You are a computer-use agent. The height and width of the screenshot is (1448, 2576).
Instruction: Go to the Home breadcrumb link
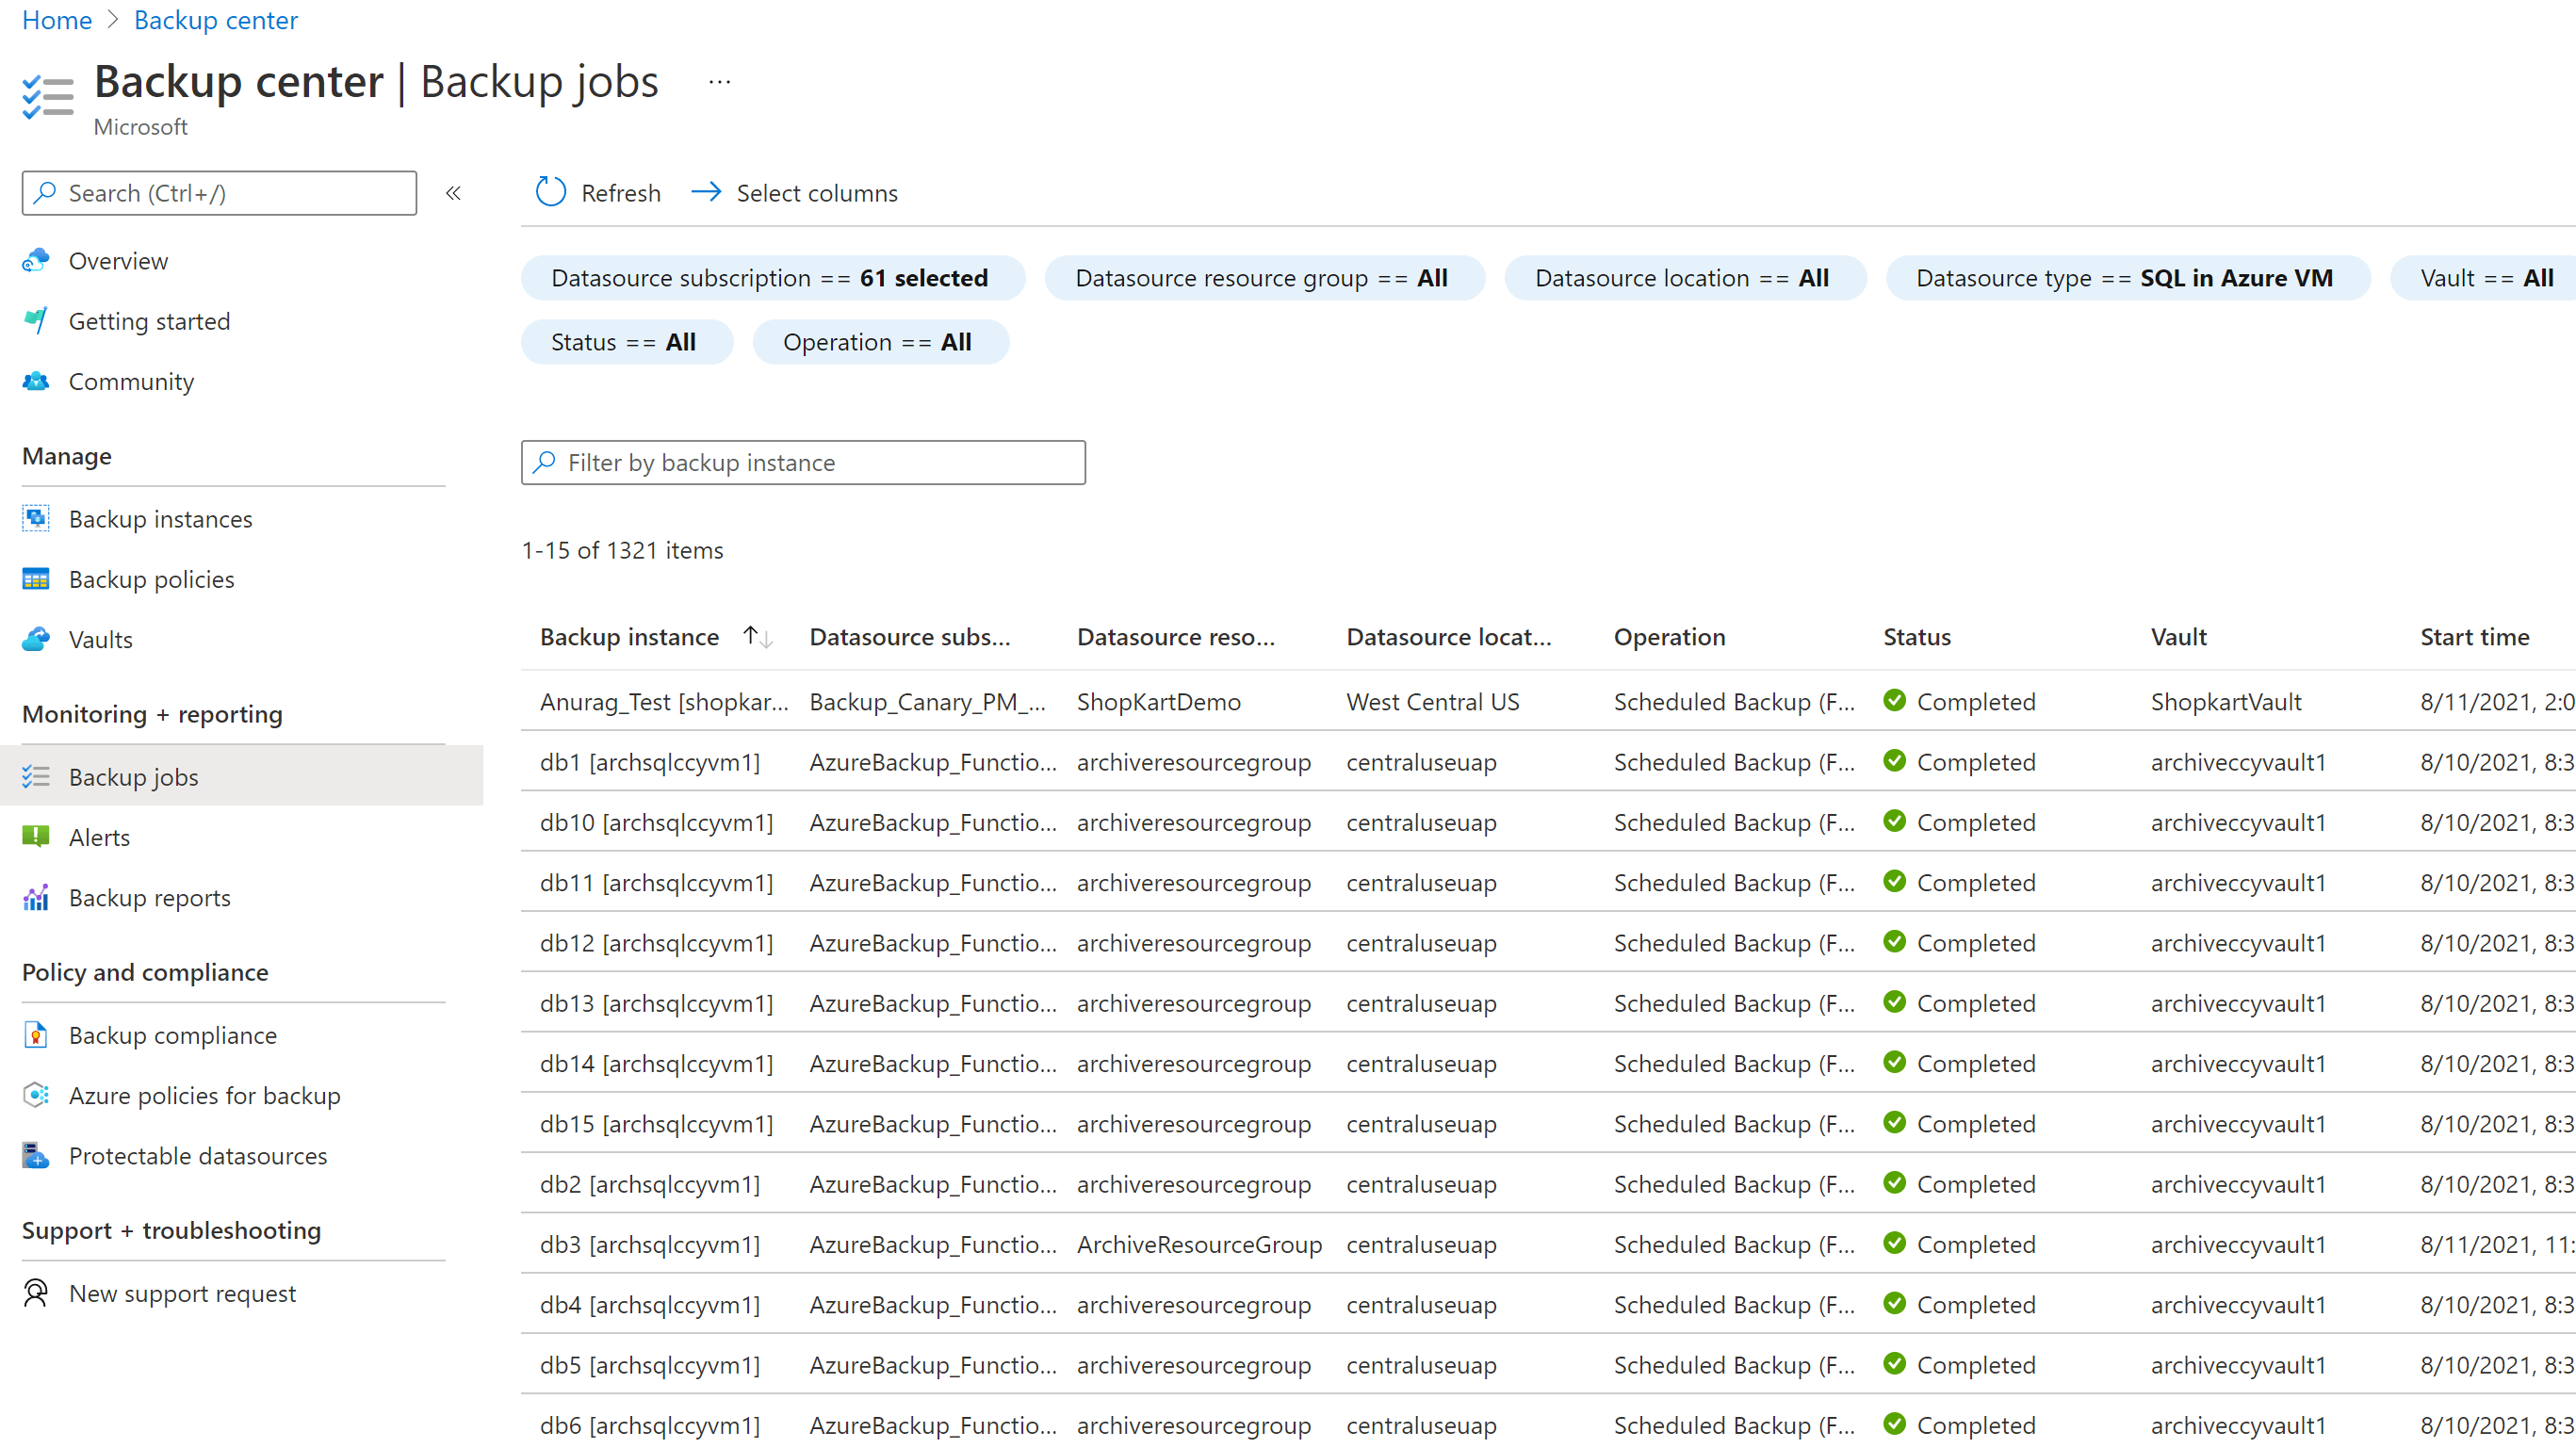click(57, 20)
